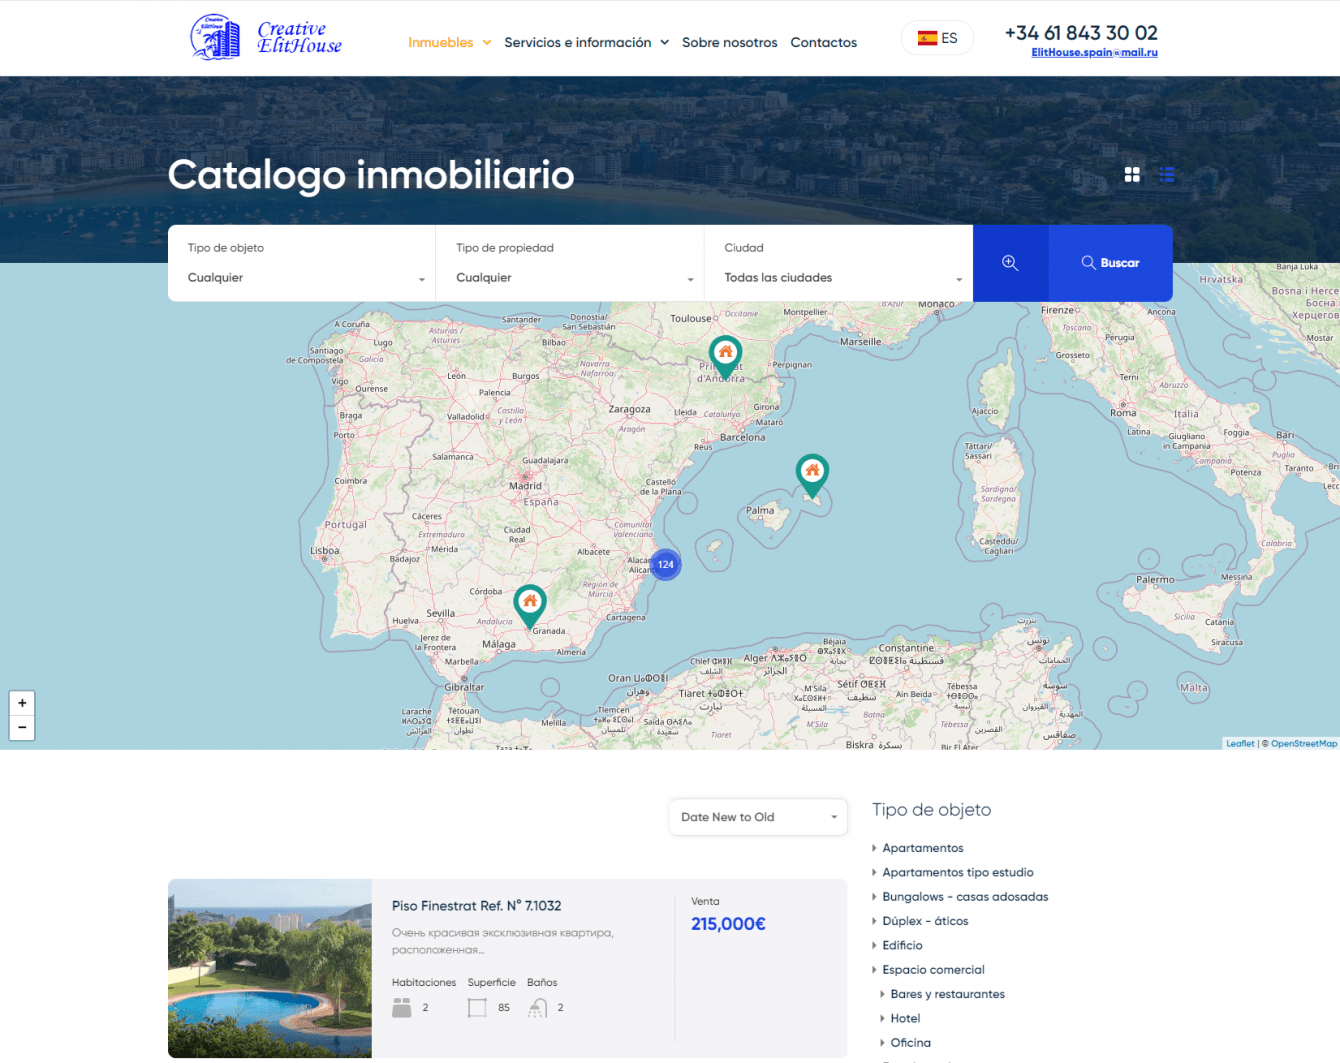Click the house marker near Granada

tap(530, 605)
